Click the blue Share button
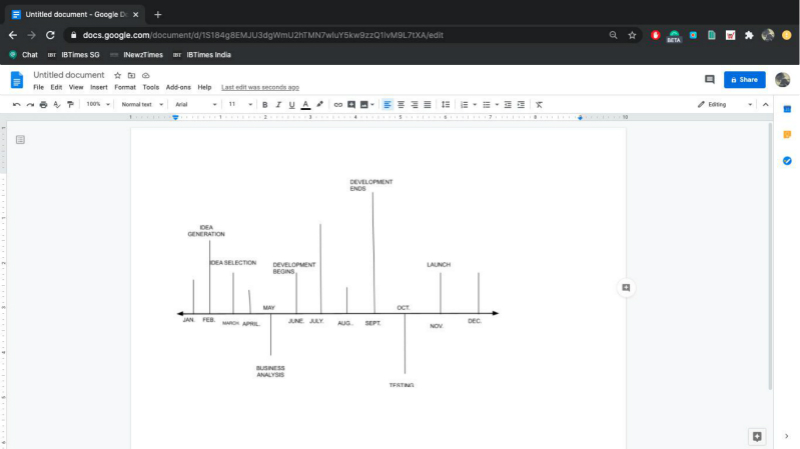 click(744, 79)
